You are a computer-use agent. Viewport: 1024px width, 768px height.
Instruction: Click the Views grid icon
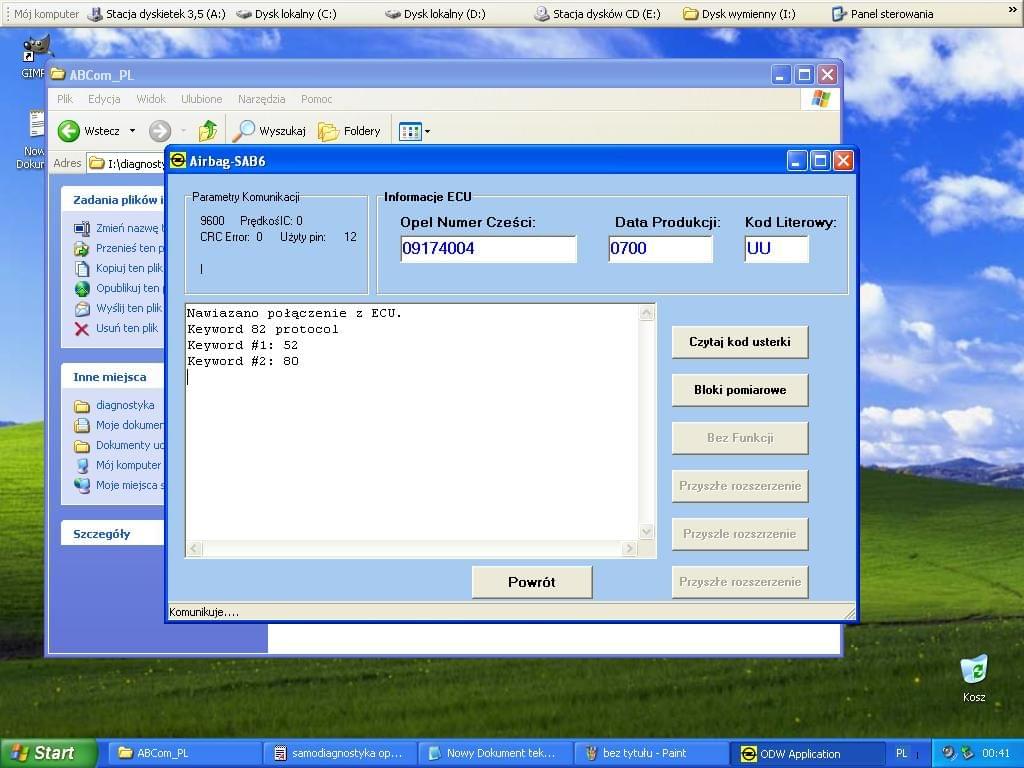coord(410,131)
